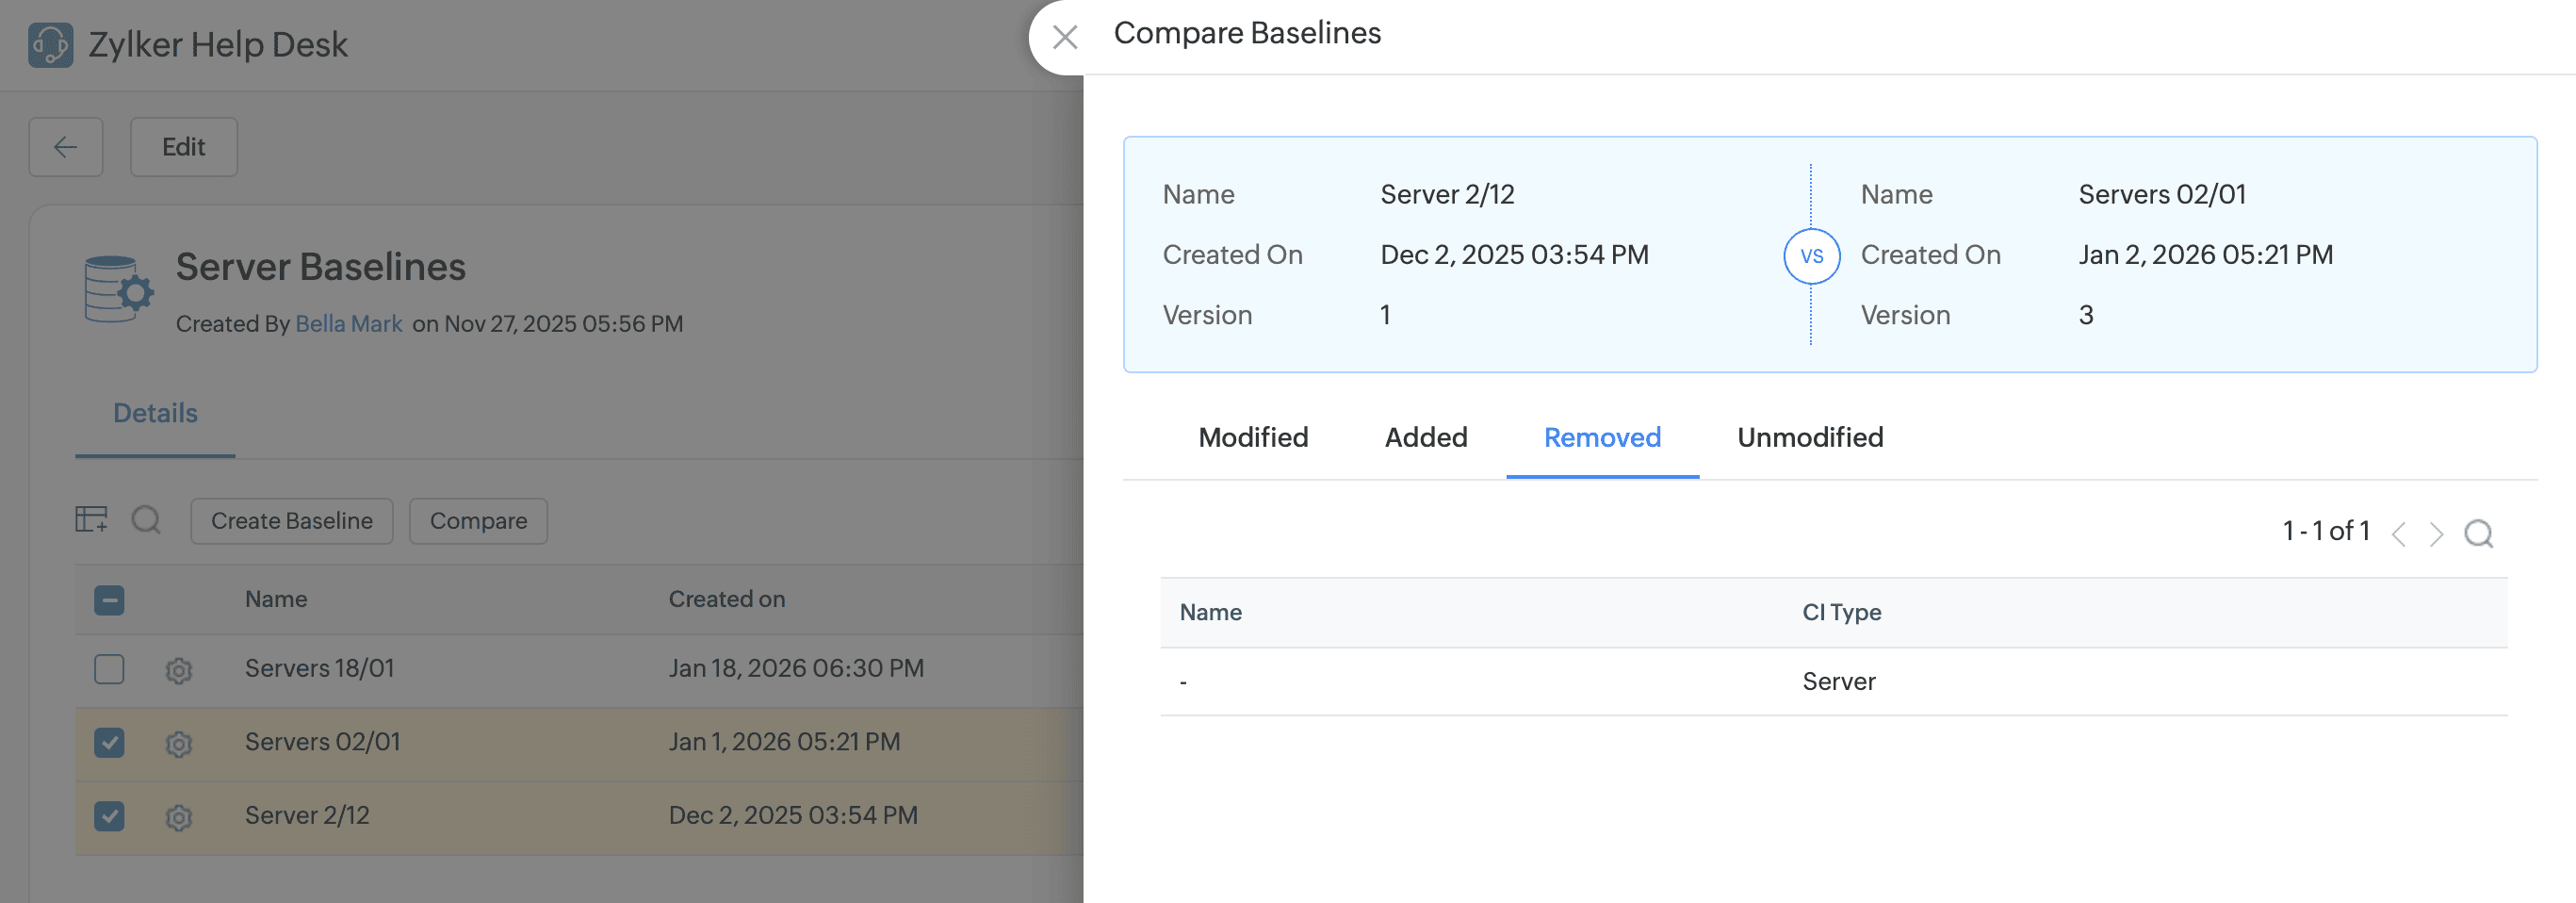Click the Server Baselines database icon
This screenshot has height=903, width=2576.
[118, 289]
